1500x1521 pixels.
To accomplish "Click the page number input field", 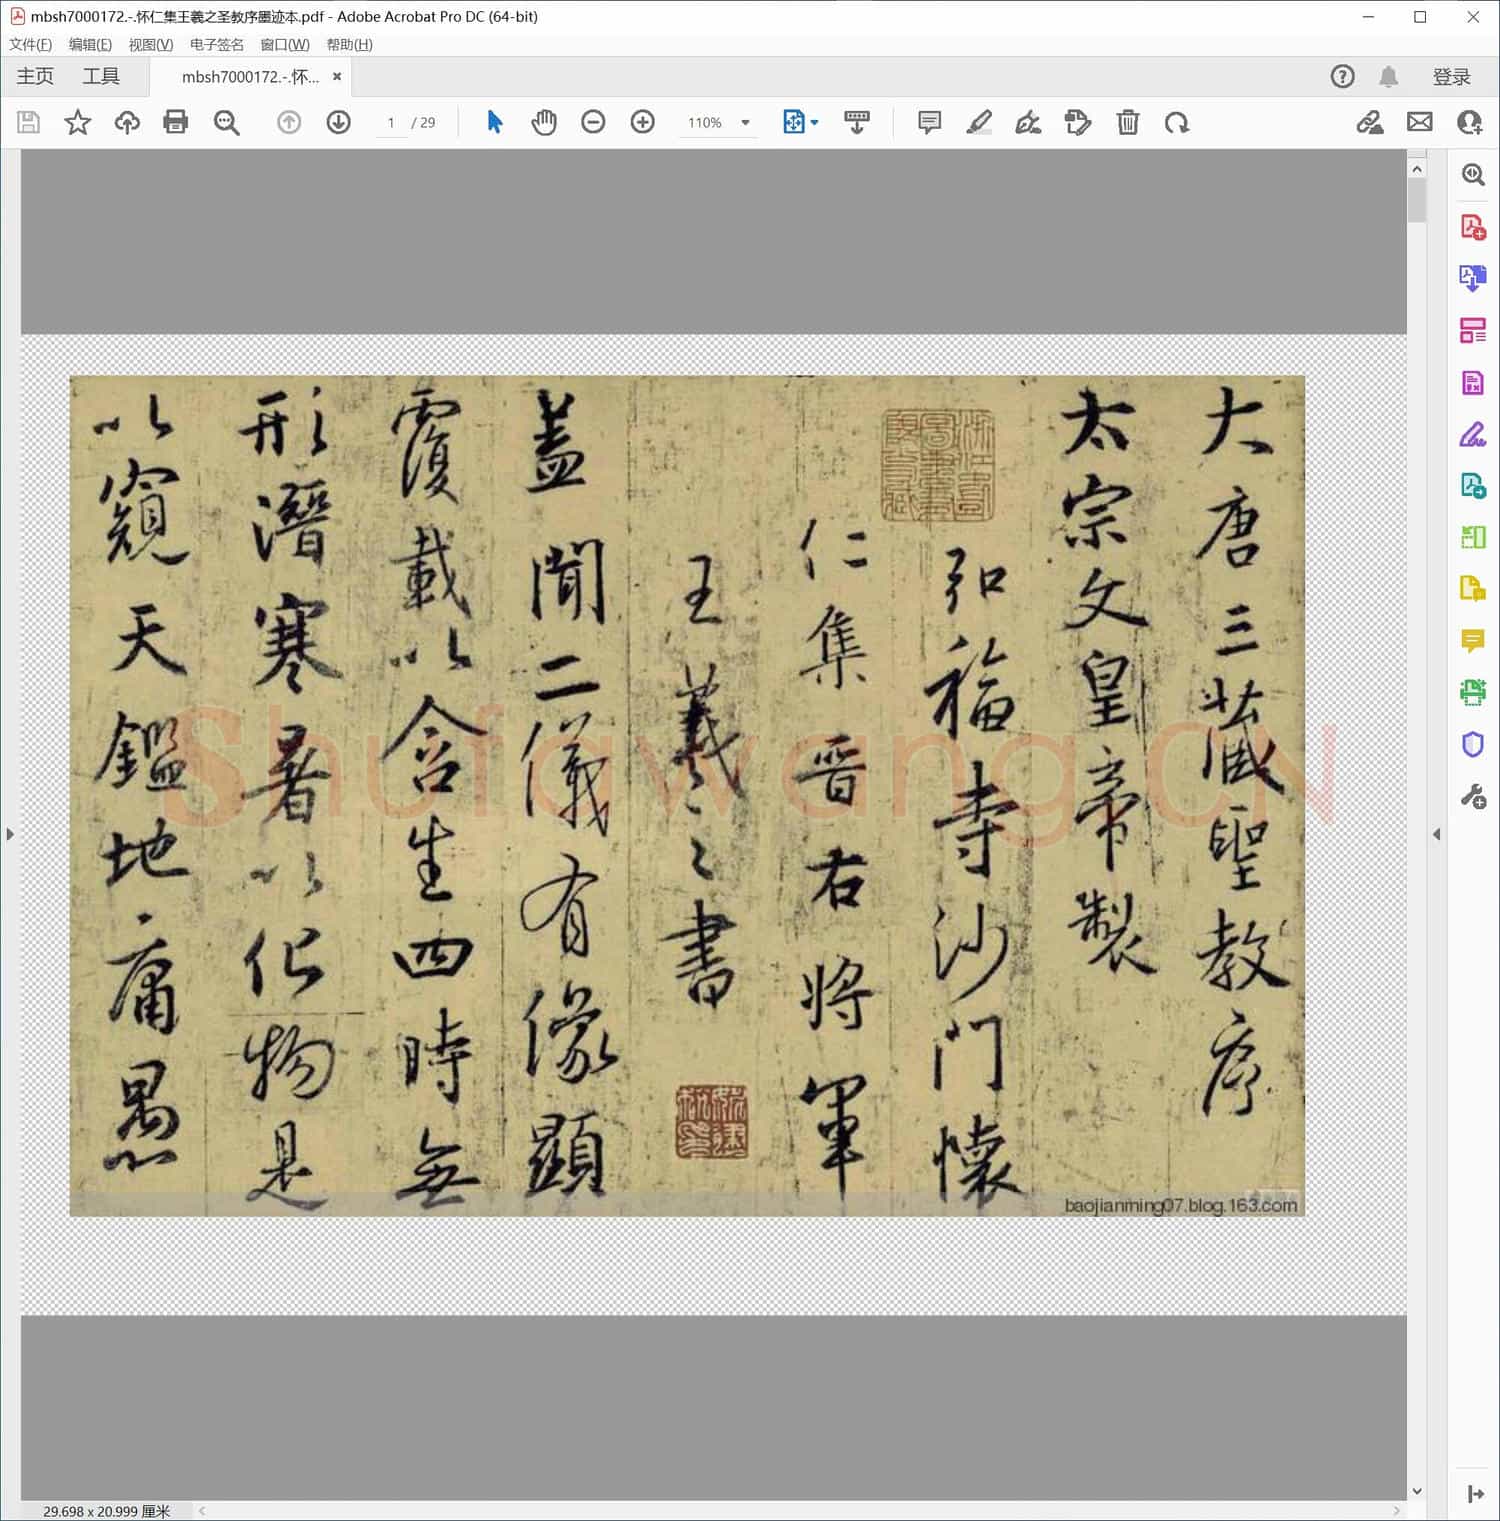I will coord(391,123).
